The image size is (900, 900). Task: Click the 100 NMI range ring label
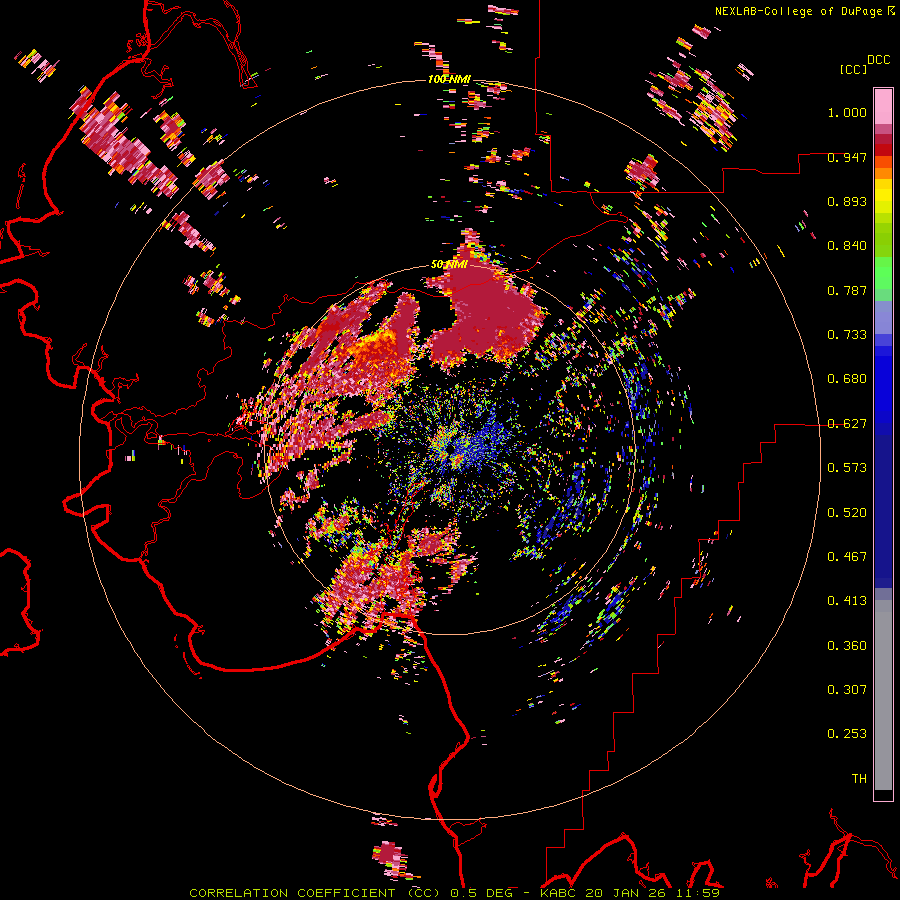tap(449, 79)
